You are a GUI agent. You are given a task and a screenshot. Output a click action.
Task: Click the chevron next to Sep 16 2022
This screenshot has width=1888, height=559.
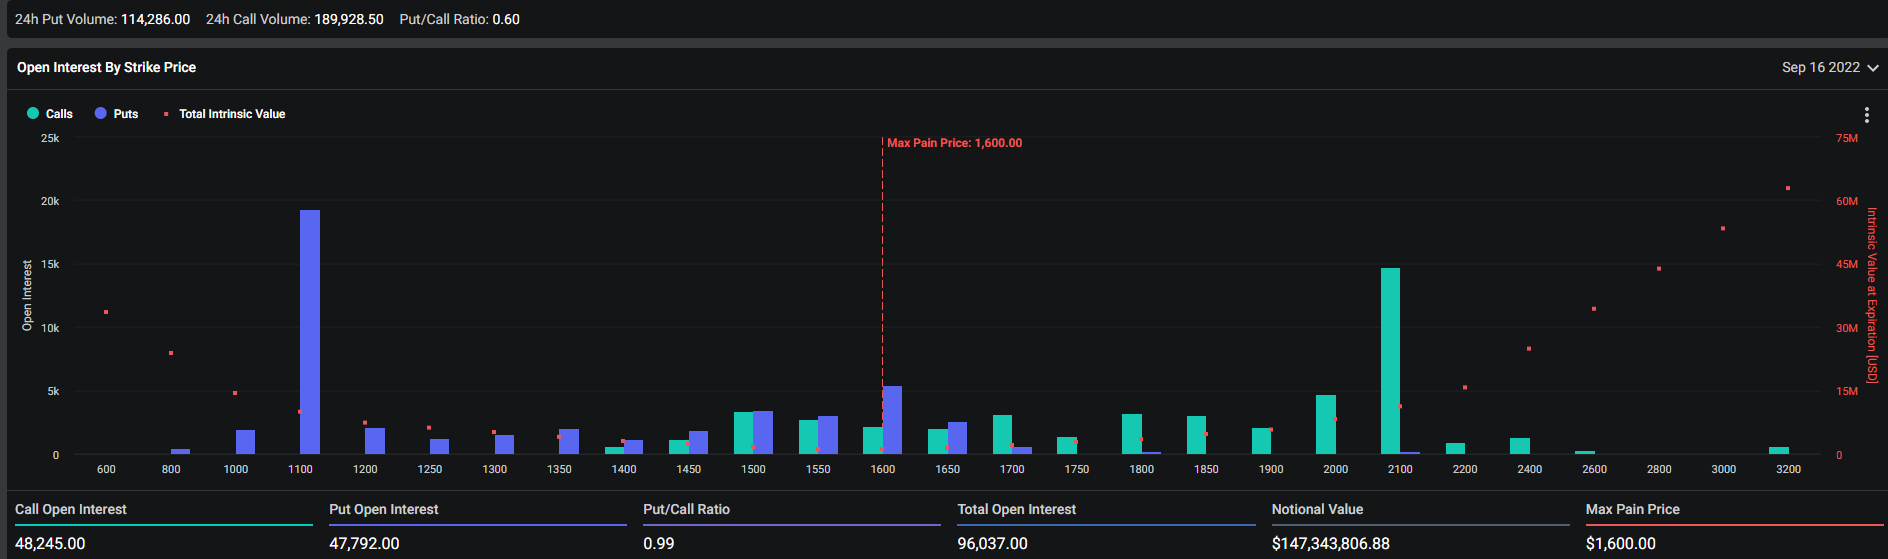(x=1872, y=68)
